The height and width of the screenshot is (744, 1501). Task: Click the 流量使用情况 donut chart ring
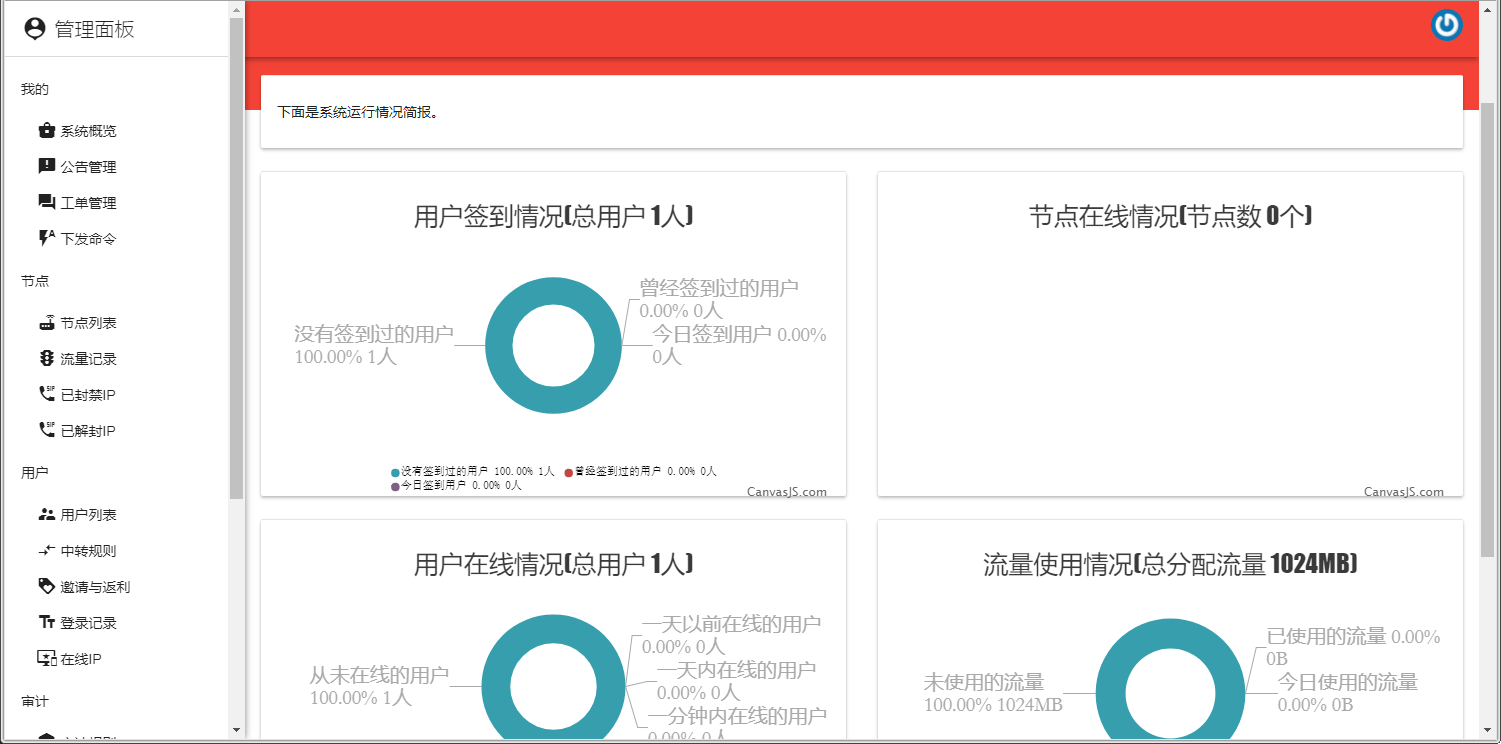click(x=1111, y=692)
